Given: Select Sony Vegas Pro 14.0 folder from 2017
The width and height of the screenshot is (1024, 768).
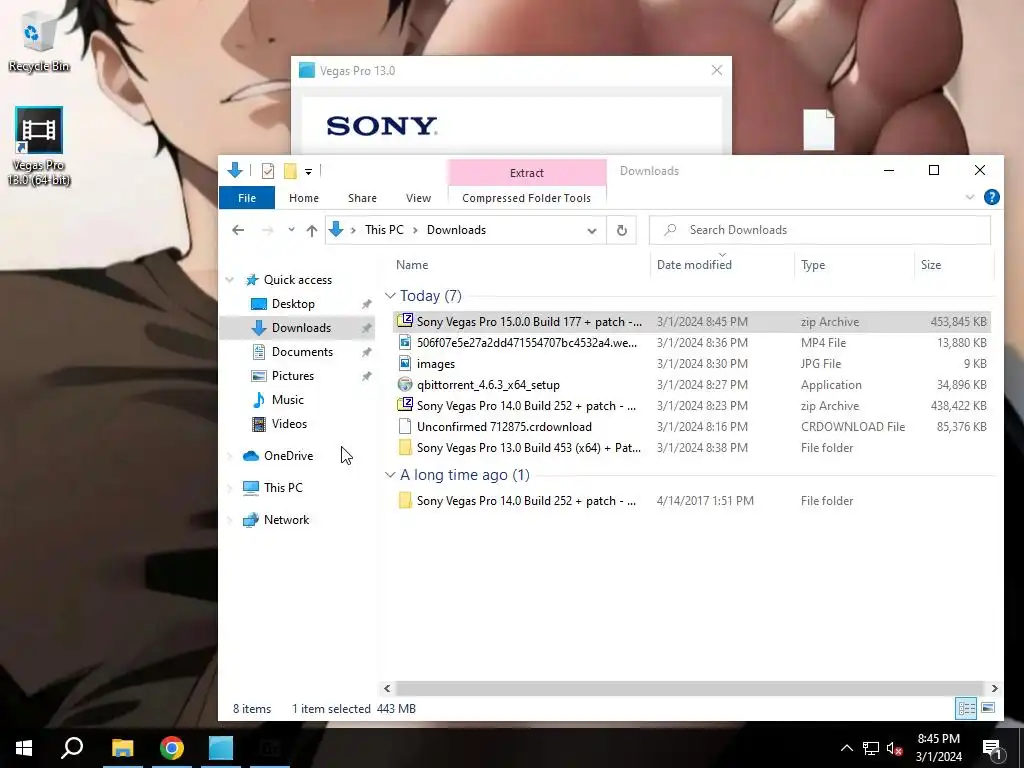Looking at the screenshot, I should (692, 501).
